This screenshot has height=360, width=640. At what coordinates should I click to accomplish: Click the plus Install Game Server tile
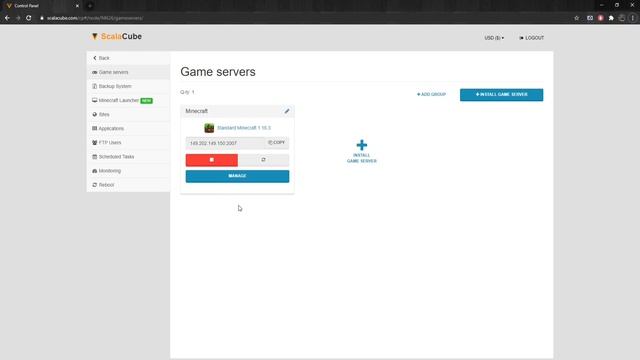coord(362,151)
